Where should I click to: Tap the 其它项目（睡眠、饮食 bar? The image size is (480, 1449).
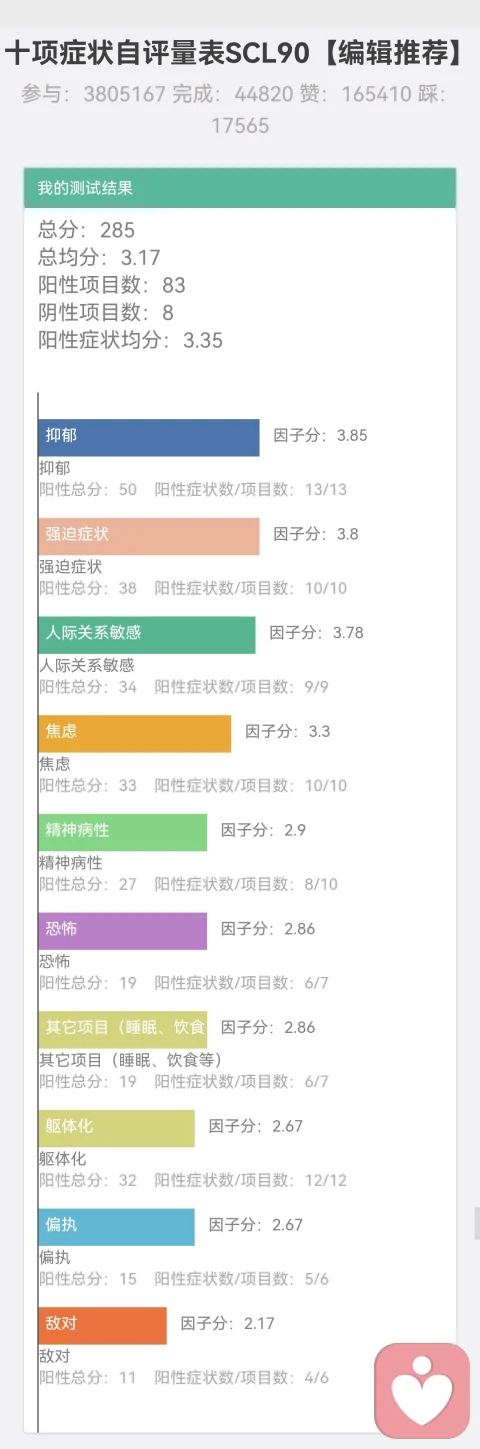[123, 1028]
